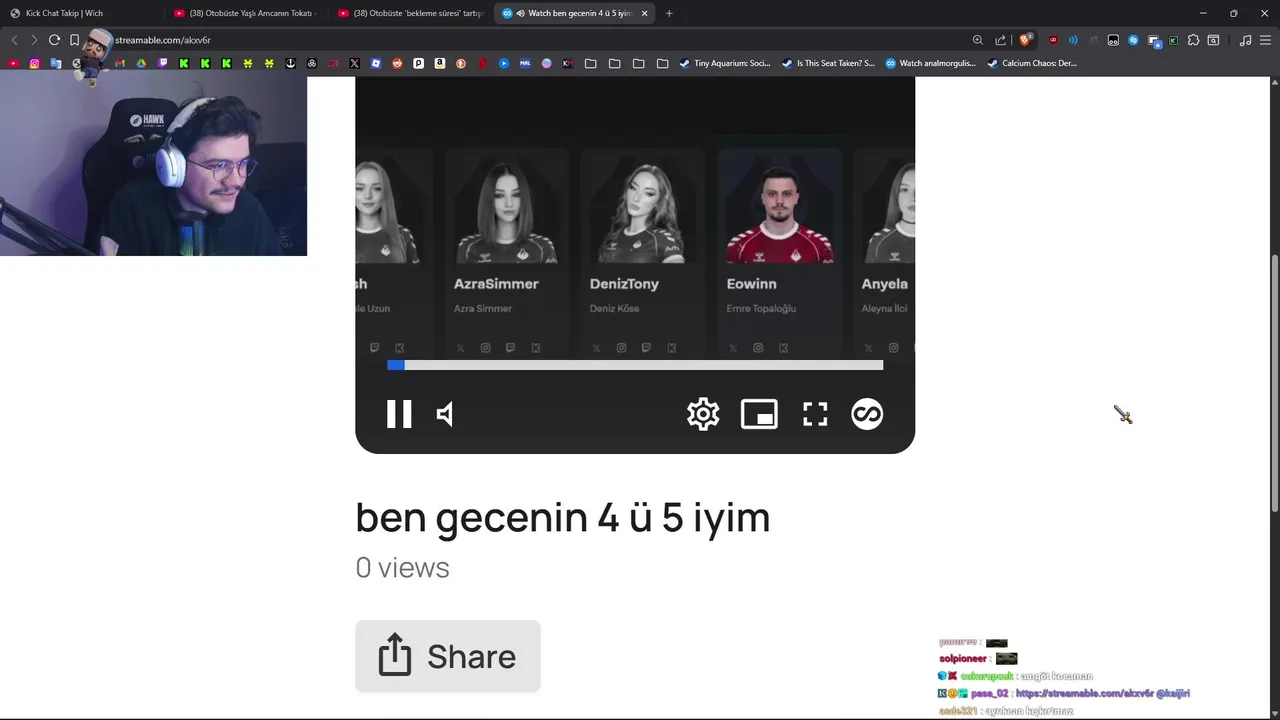The width and height of the screenshot is (1280, 720).
Task: Open the Shazam extension icon
Action: tap(1133, 40)
